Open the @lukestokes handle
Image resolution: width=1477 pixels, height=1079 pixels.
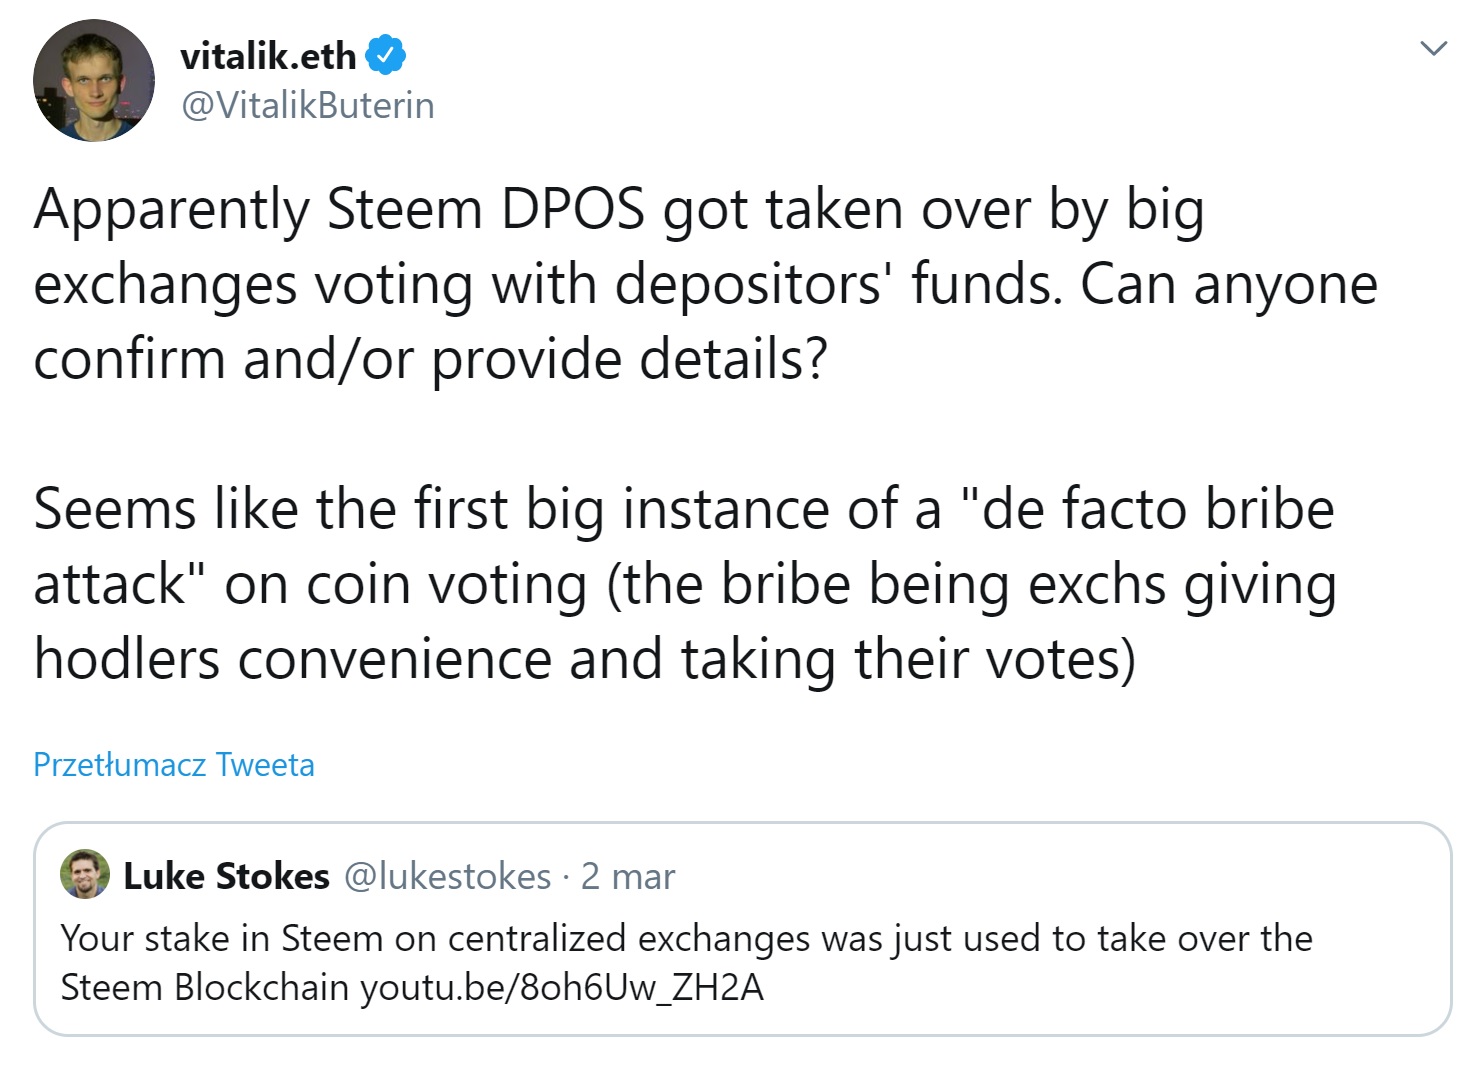click(447, 876)
